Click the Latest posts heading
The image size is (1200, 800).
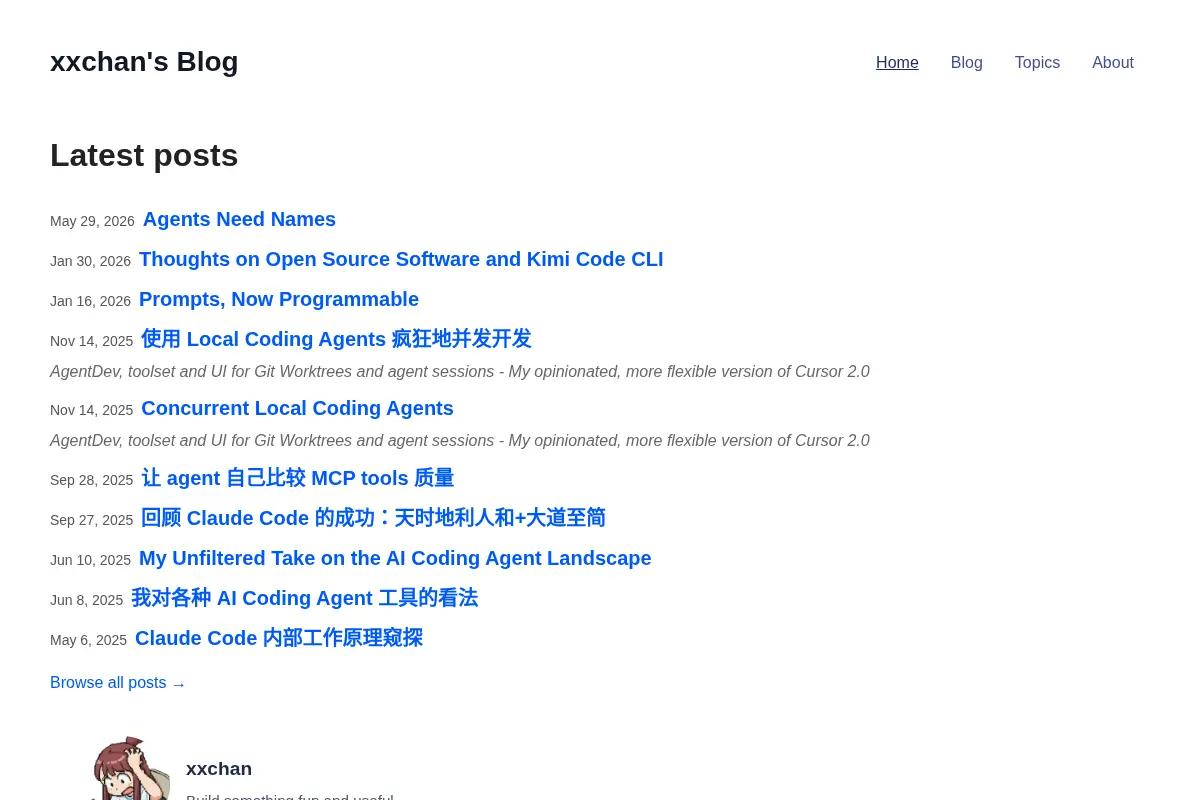click(x=144, y=155)
